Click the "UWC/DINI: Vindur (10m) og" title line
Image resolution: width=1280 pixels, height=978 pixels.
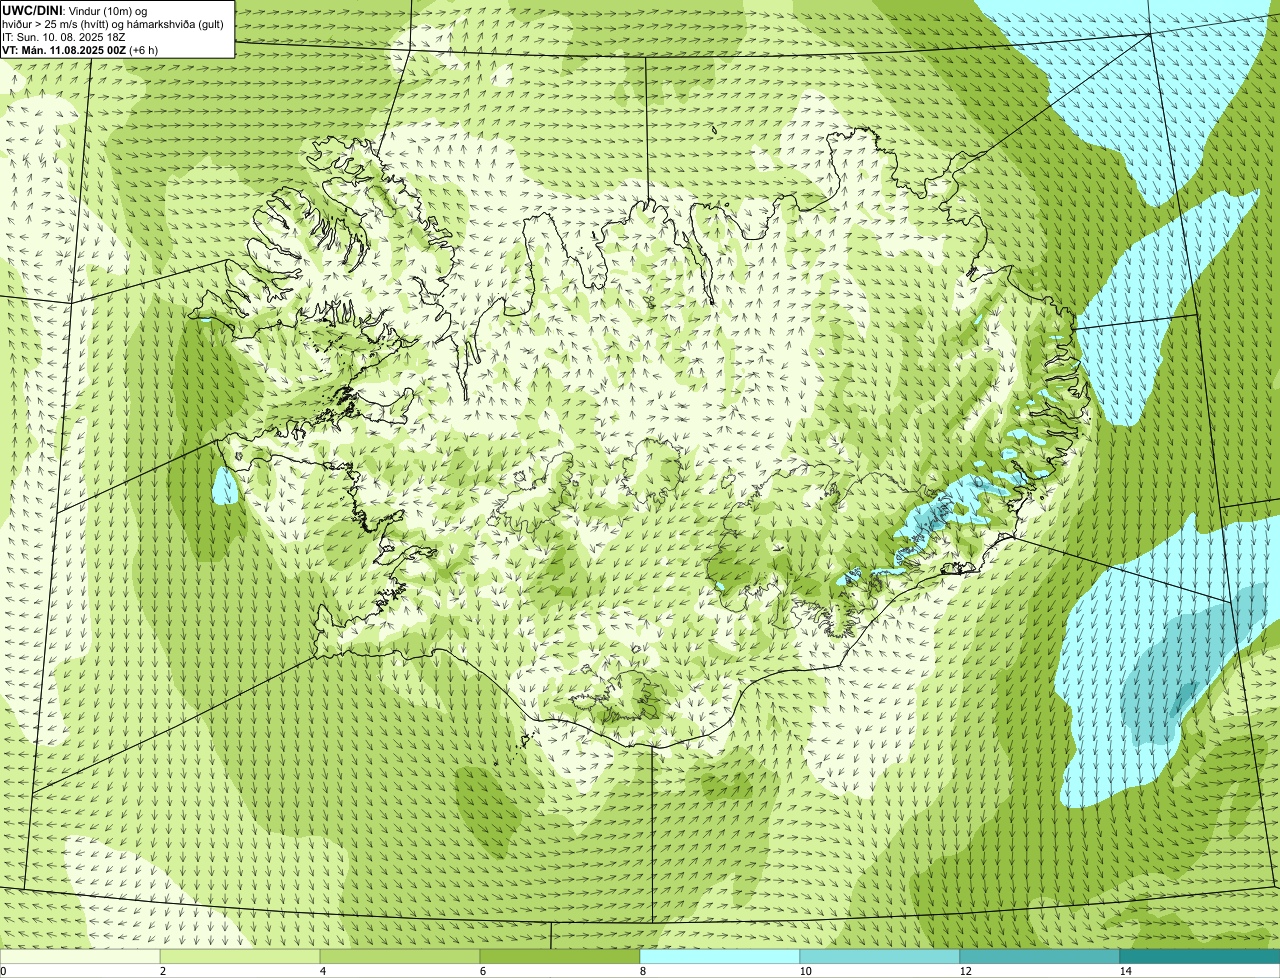[x=75, y=10]
